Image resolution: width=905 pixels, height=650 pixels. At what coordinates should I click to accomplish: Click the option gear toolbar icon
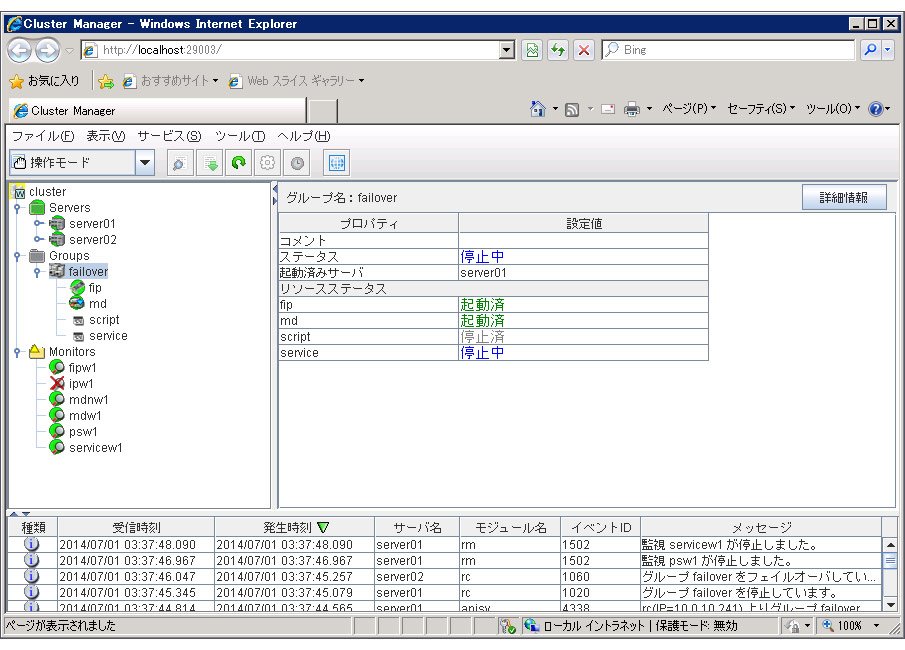coord(267,163)
